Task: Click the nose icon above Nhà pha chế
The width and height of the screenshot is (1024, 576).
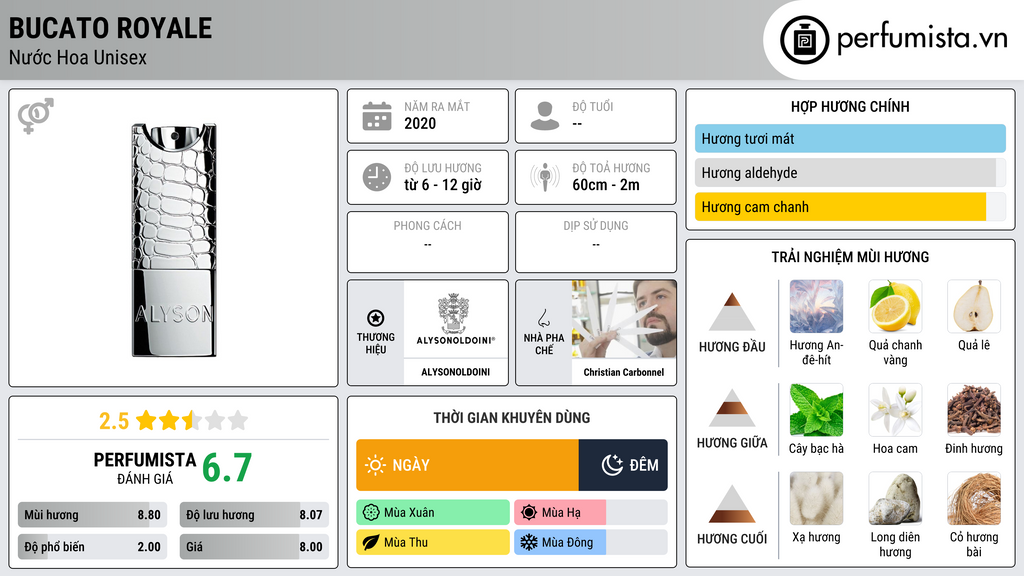Action: pos(543,318)
